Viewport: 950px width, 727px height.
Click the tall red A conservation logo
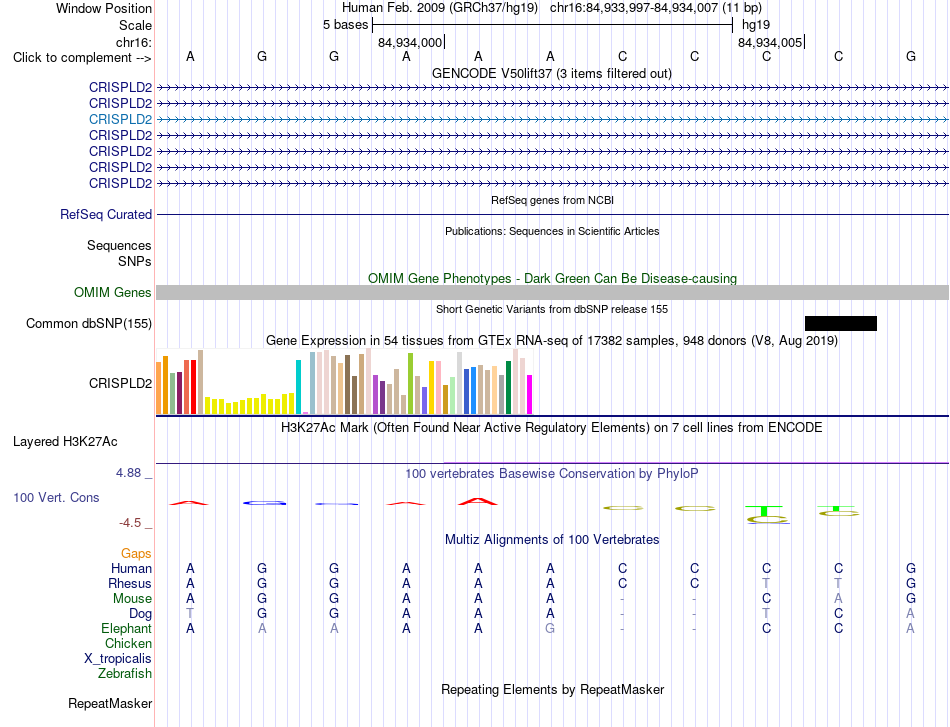pyautogui.click(x=478, y=501)
